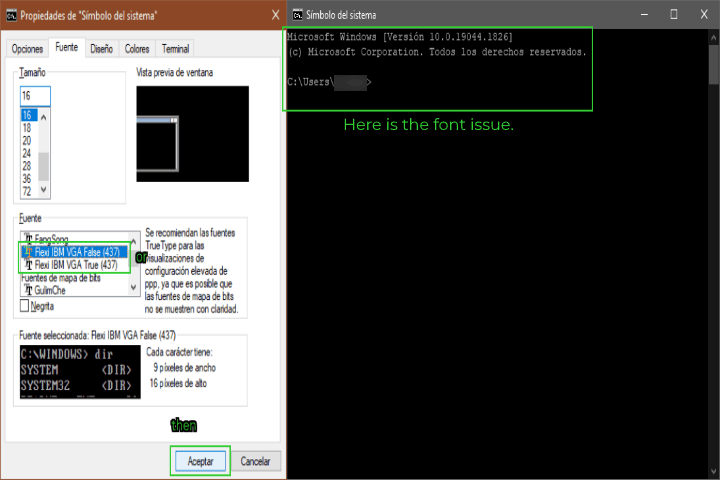
Task: Click font list scroll-down arrow
Action: point(134,287)
